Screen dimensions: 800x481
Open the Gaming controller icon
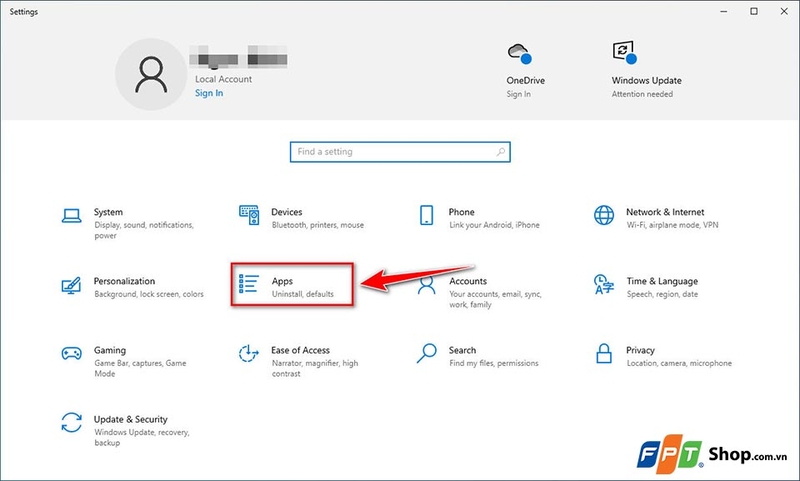coord(71,353)
